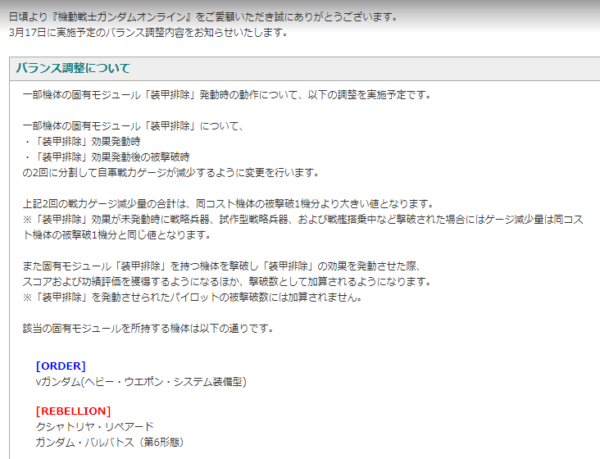Click line 'スコアおよび功績評価を獲得するように'
Screen dimensions: 600x459
(227, 282)
